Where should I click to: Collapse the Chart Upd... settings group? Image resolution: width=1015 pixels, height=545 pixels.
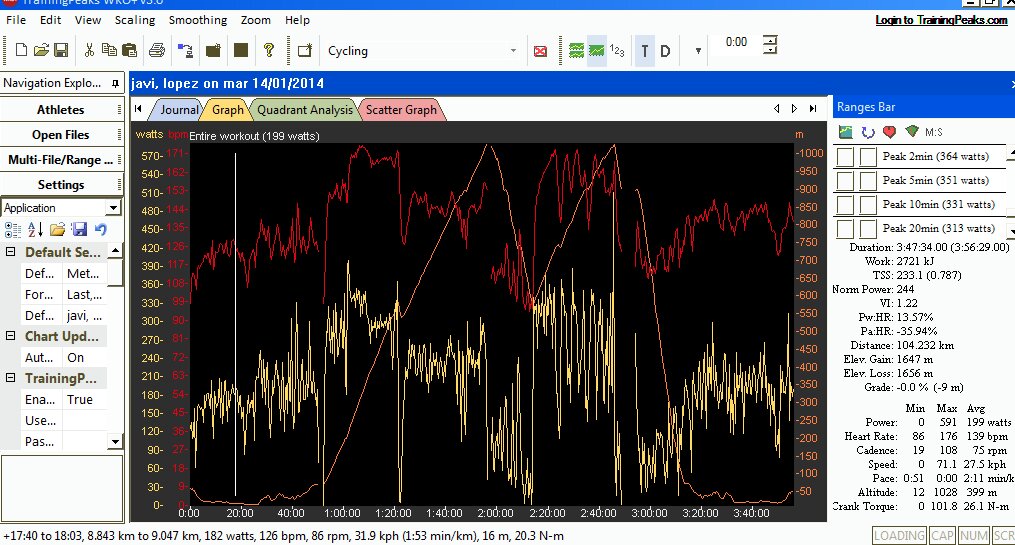(x=10, y=337)
